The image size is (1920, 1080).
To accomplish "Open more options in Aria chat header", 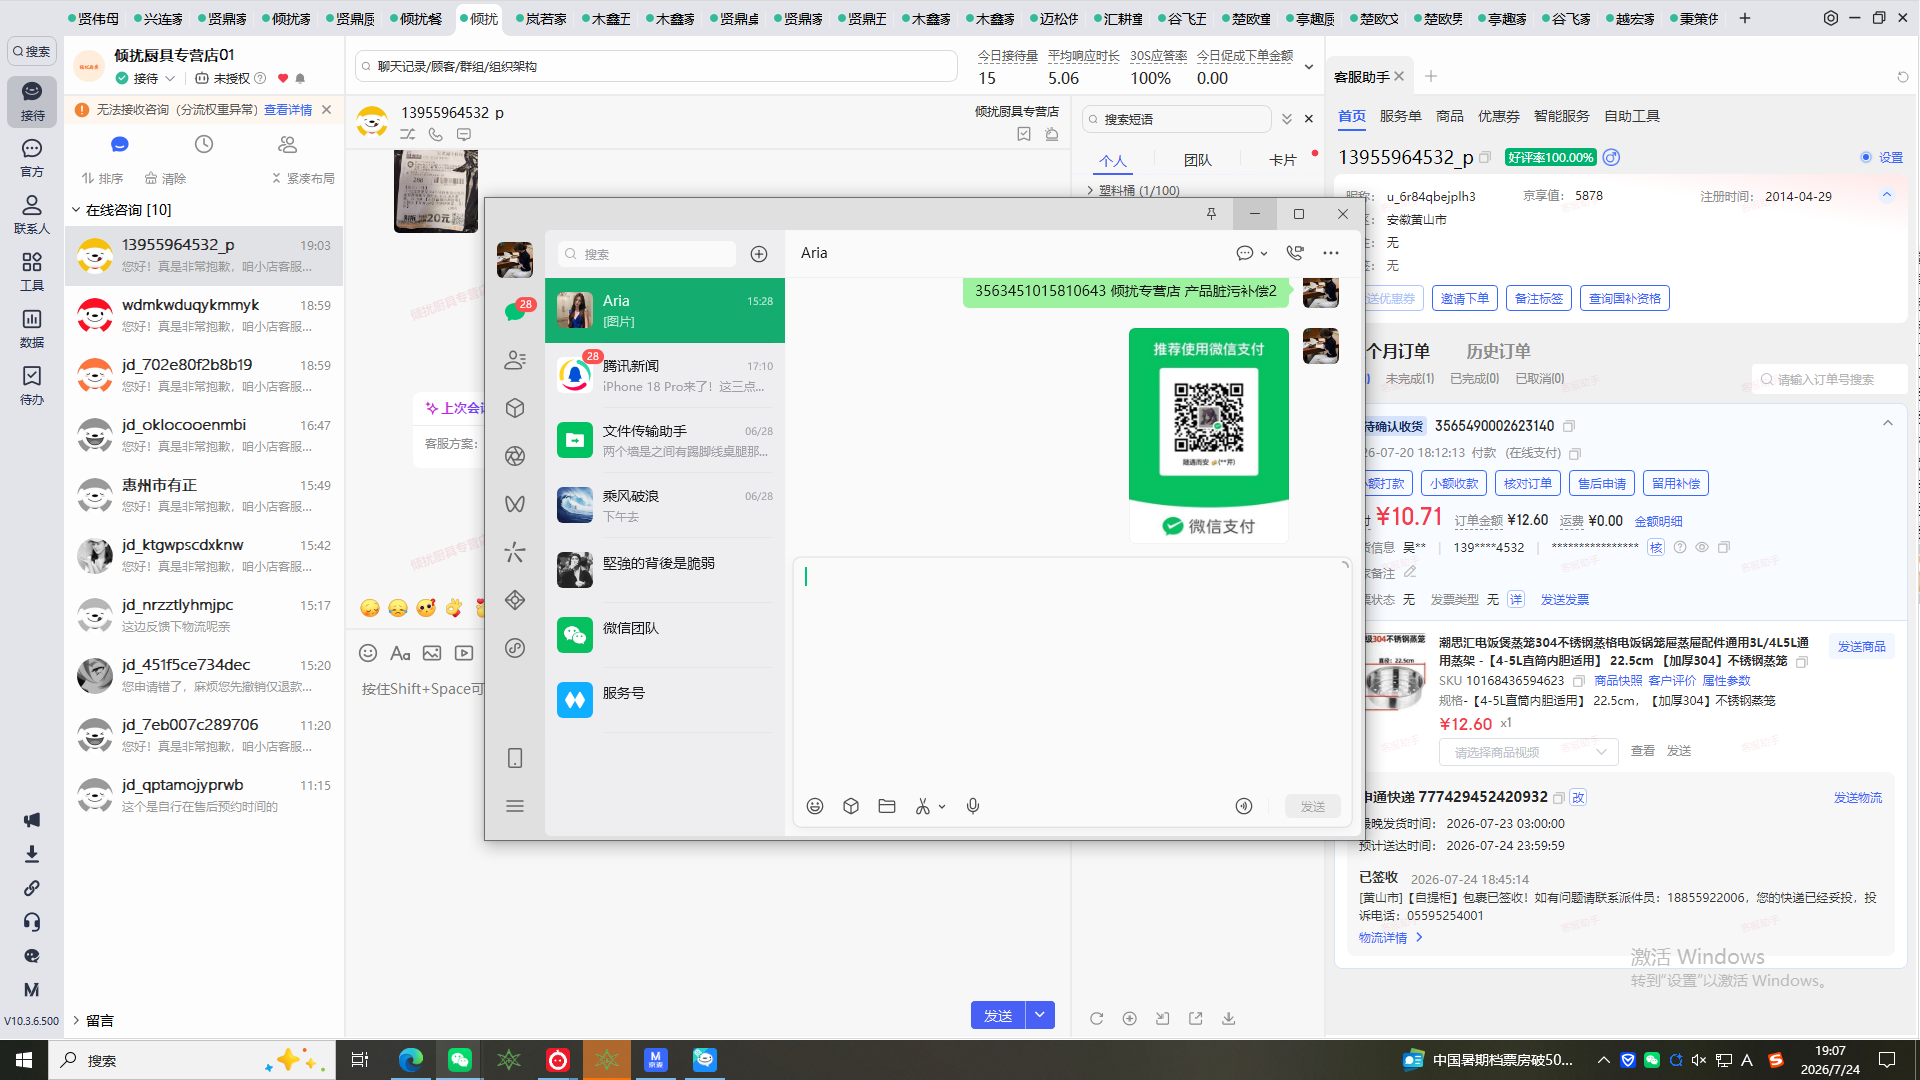I will point(1331,253).
